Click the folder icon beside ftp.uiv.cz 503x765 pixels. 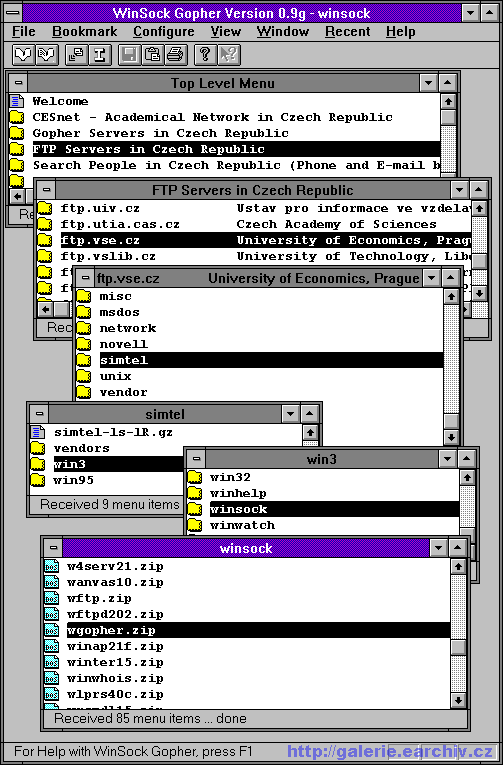45,209
